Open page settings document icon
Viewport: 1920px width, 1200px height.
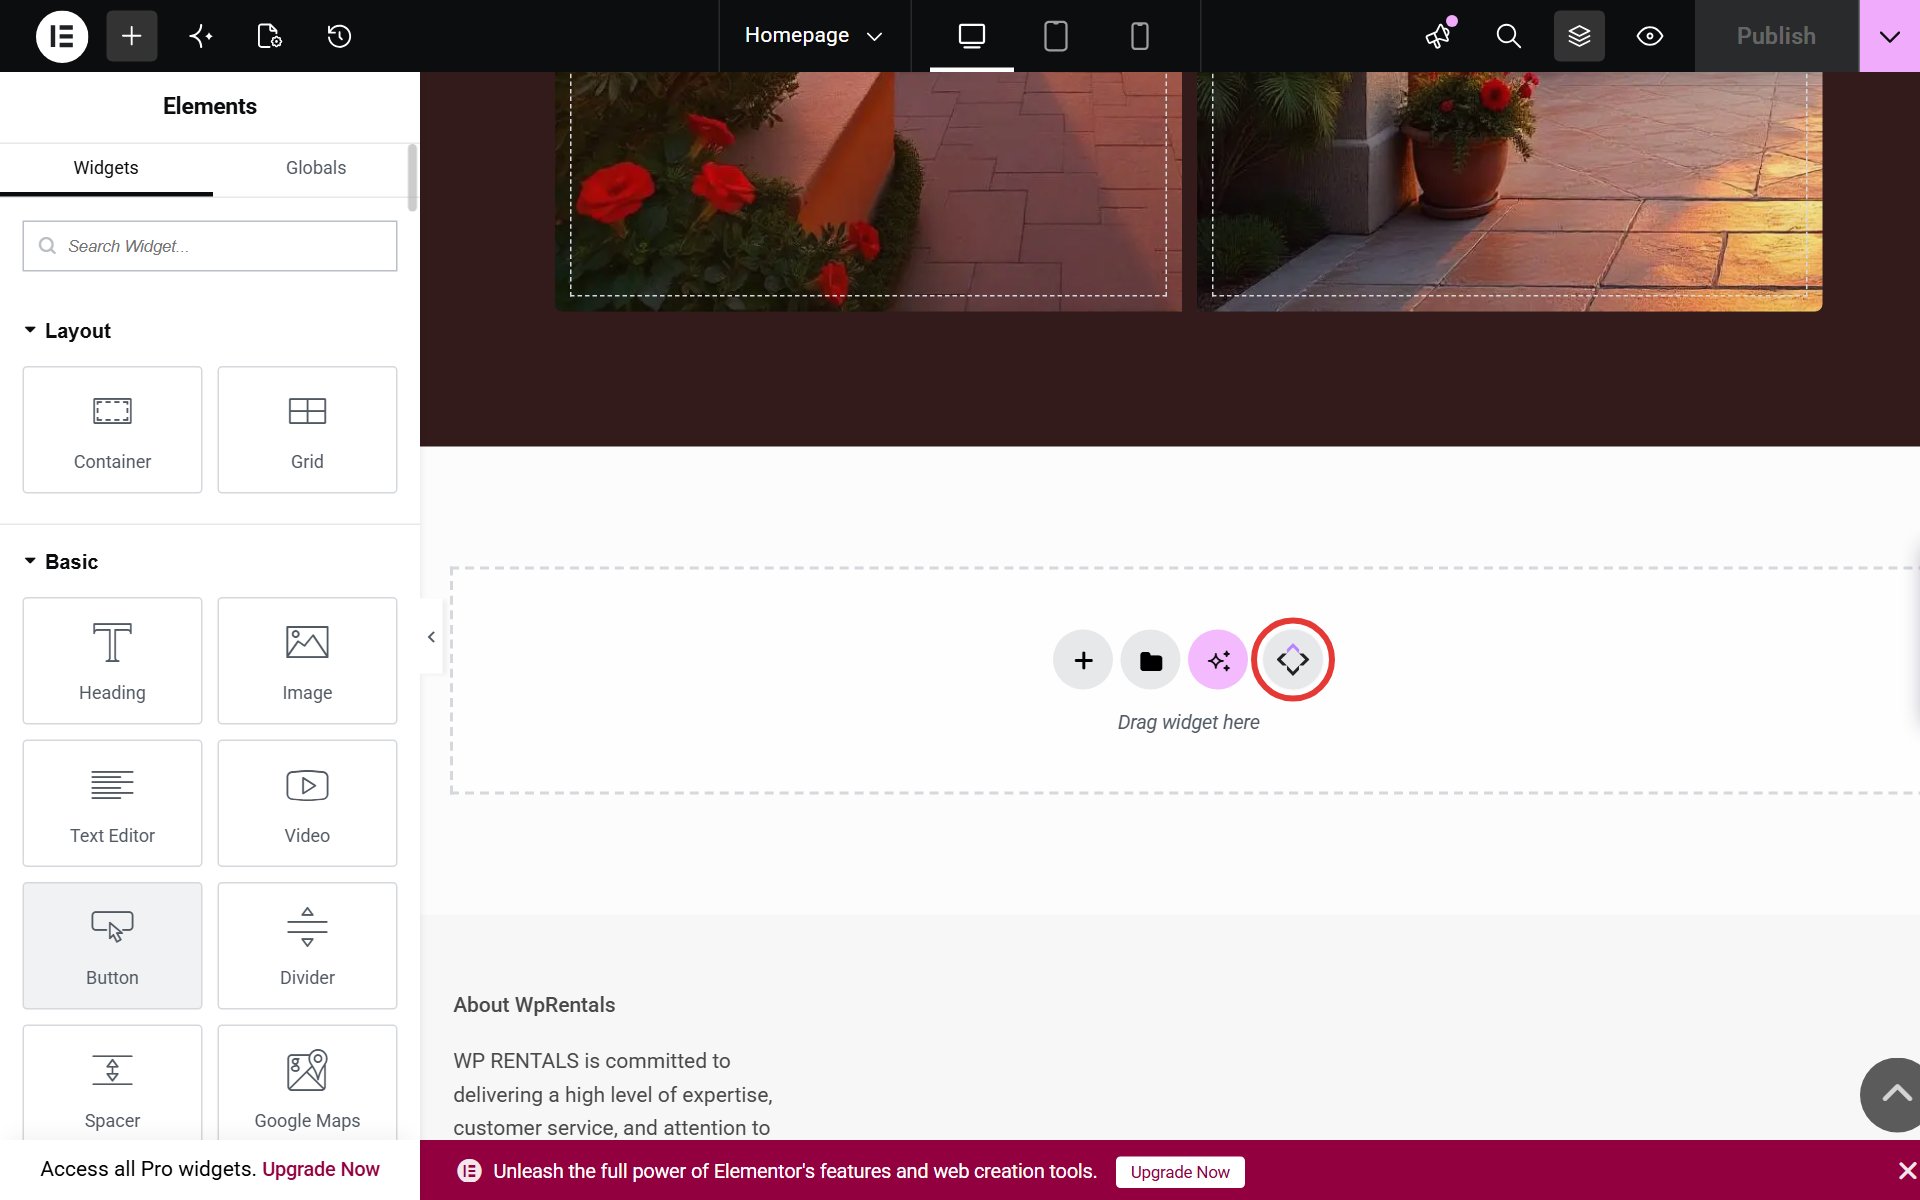(x=270, y=36)
